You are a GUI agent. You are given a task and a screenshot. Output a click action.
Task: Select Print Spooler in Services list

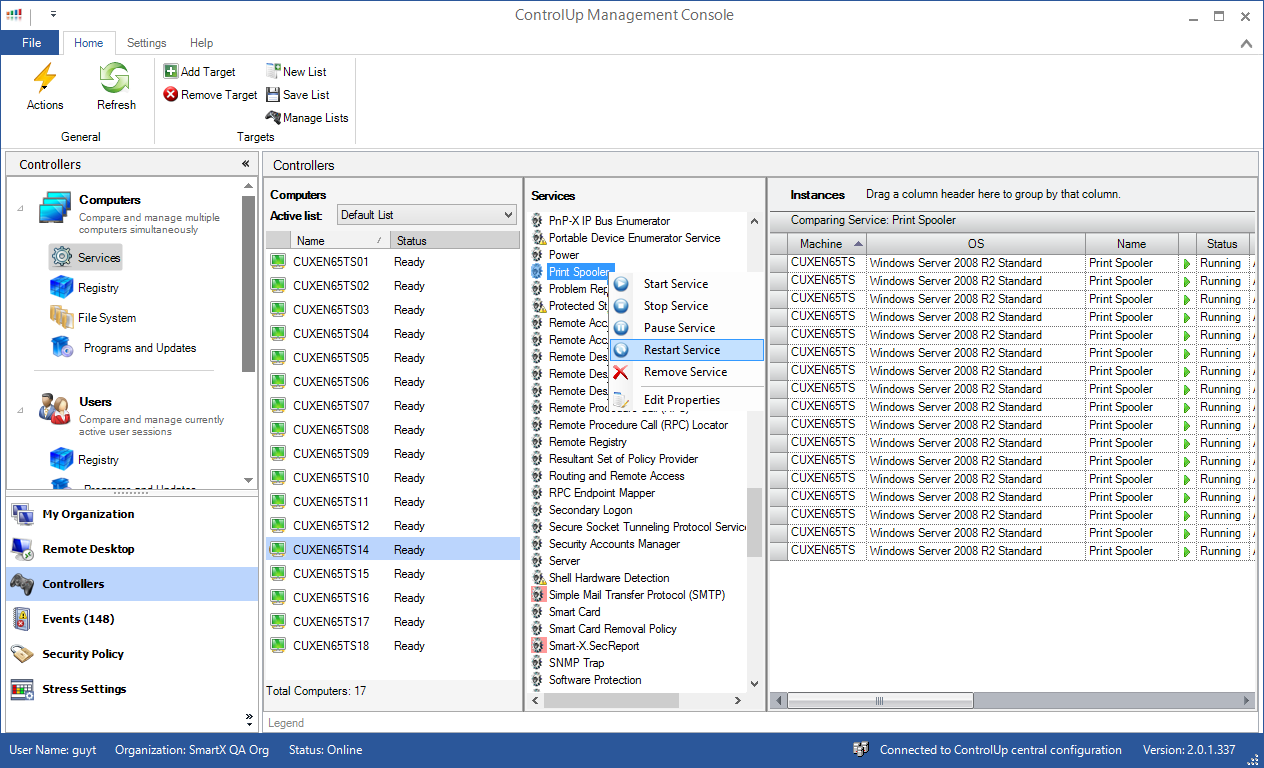tap(578, 272)
